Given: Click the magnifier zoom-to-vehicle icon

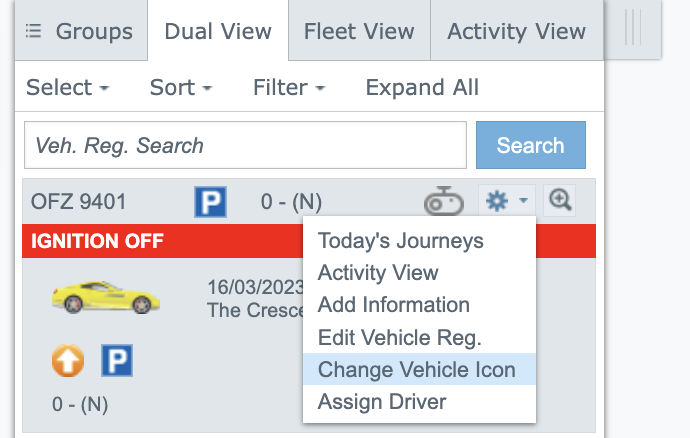Looking at the screenshot, I should pyautogui.click(x=560, y=201).
